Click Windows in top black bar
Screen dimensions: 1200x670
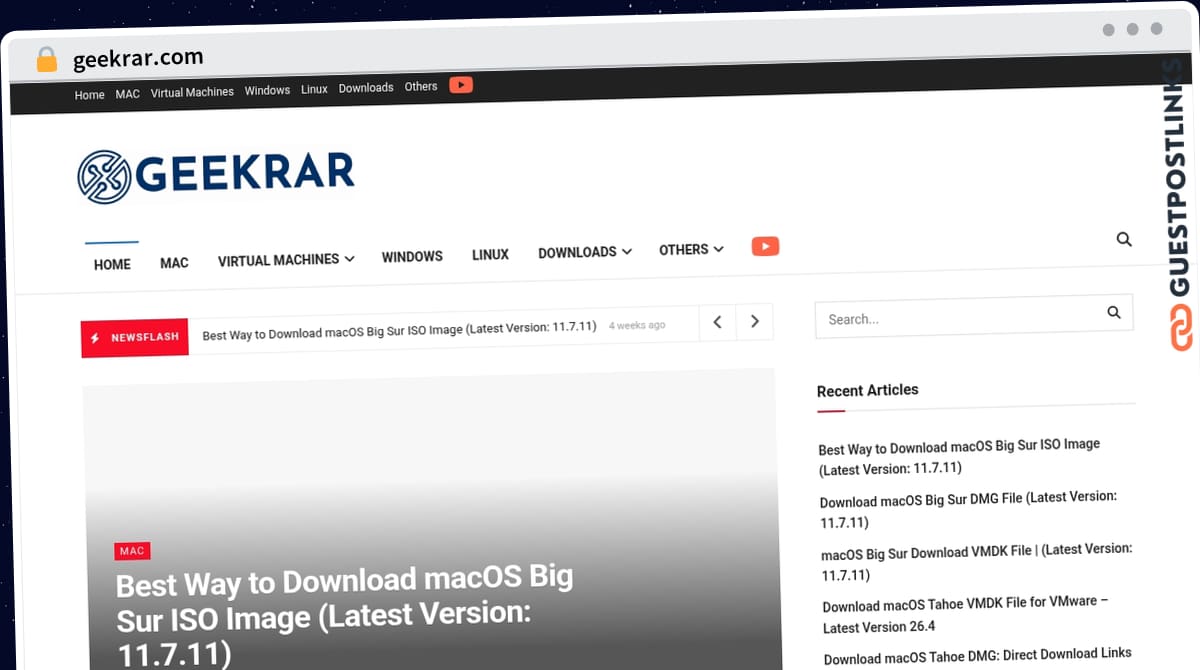click(x=267, y=90)
